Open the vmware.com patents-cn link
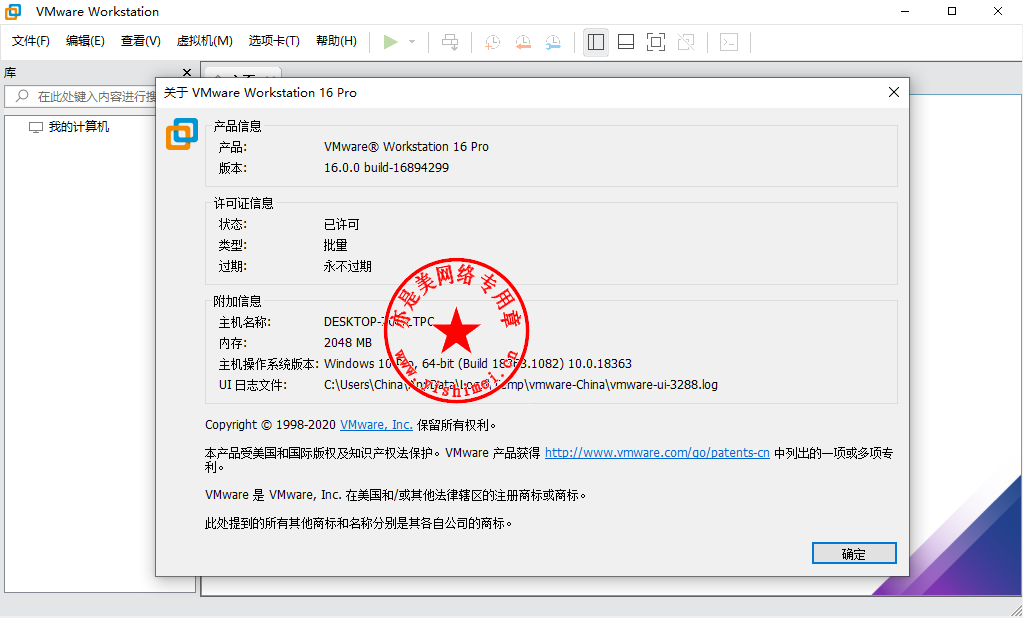The width and height of the screenshot is (1023, 618). (x=657, y=453)
